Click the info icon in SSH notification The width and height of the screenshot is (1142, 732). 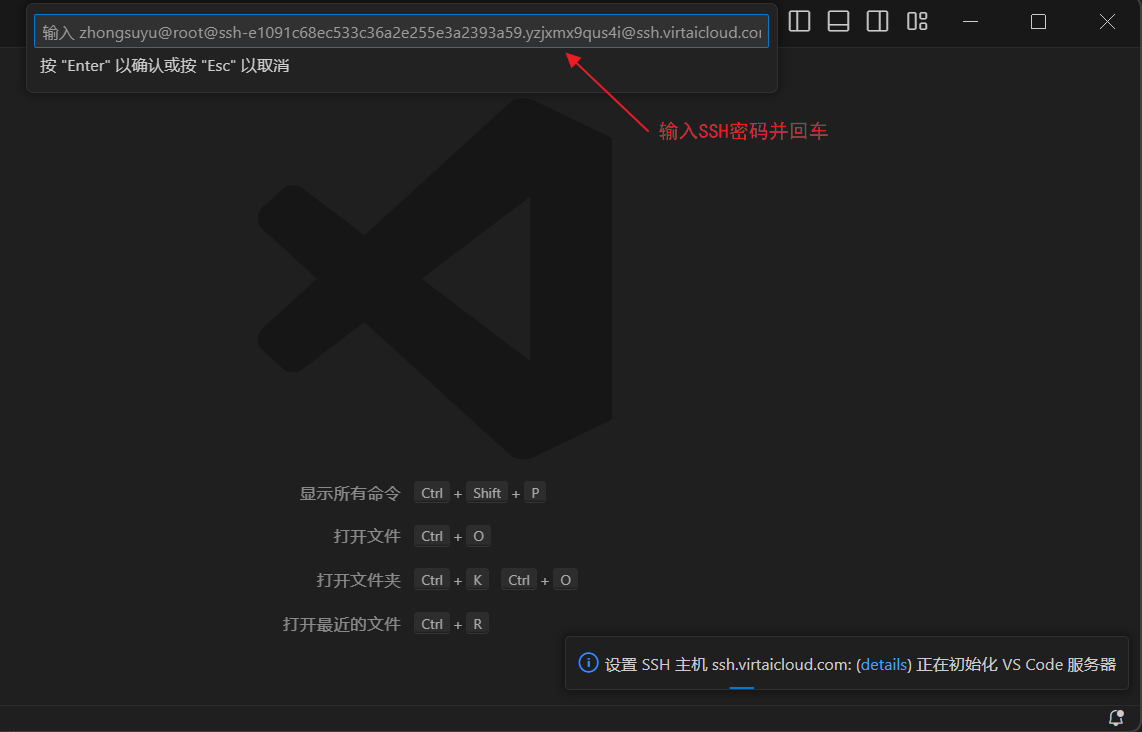pyautogui.click(x=589, y=663)
